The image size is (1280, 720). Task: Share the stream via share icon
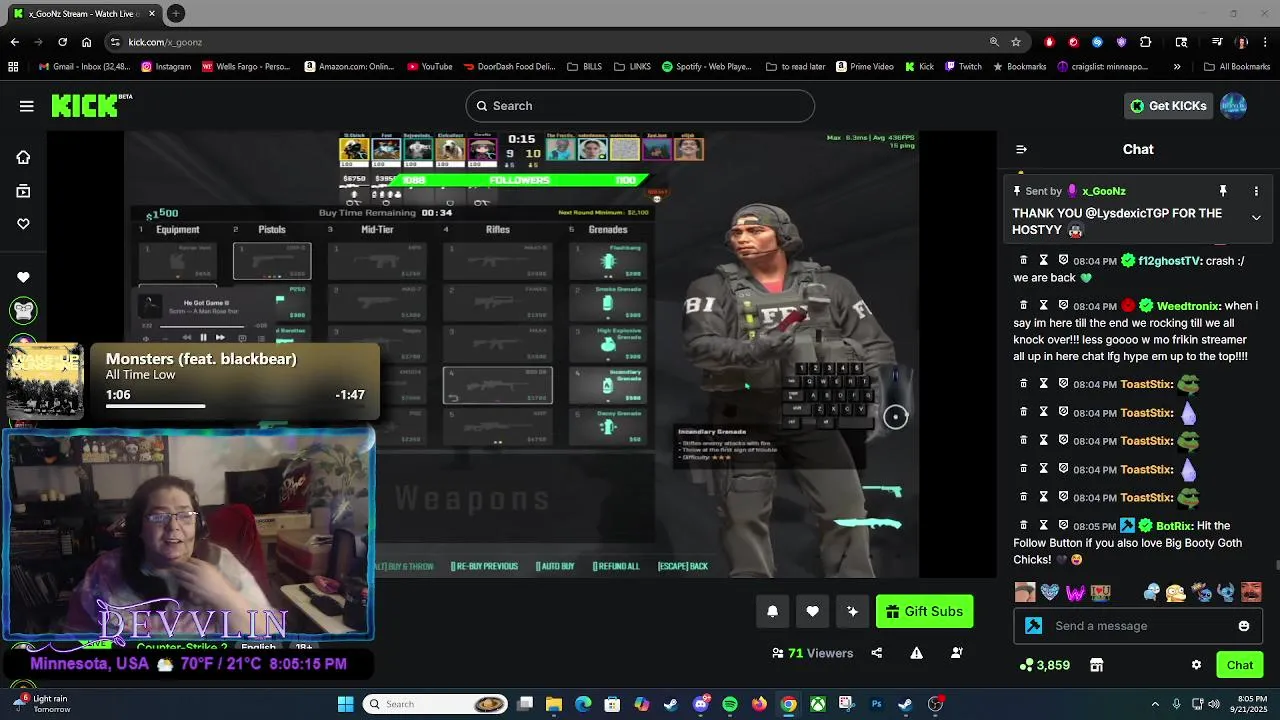[877, 653]
